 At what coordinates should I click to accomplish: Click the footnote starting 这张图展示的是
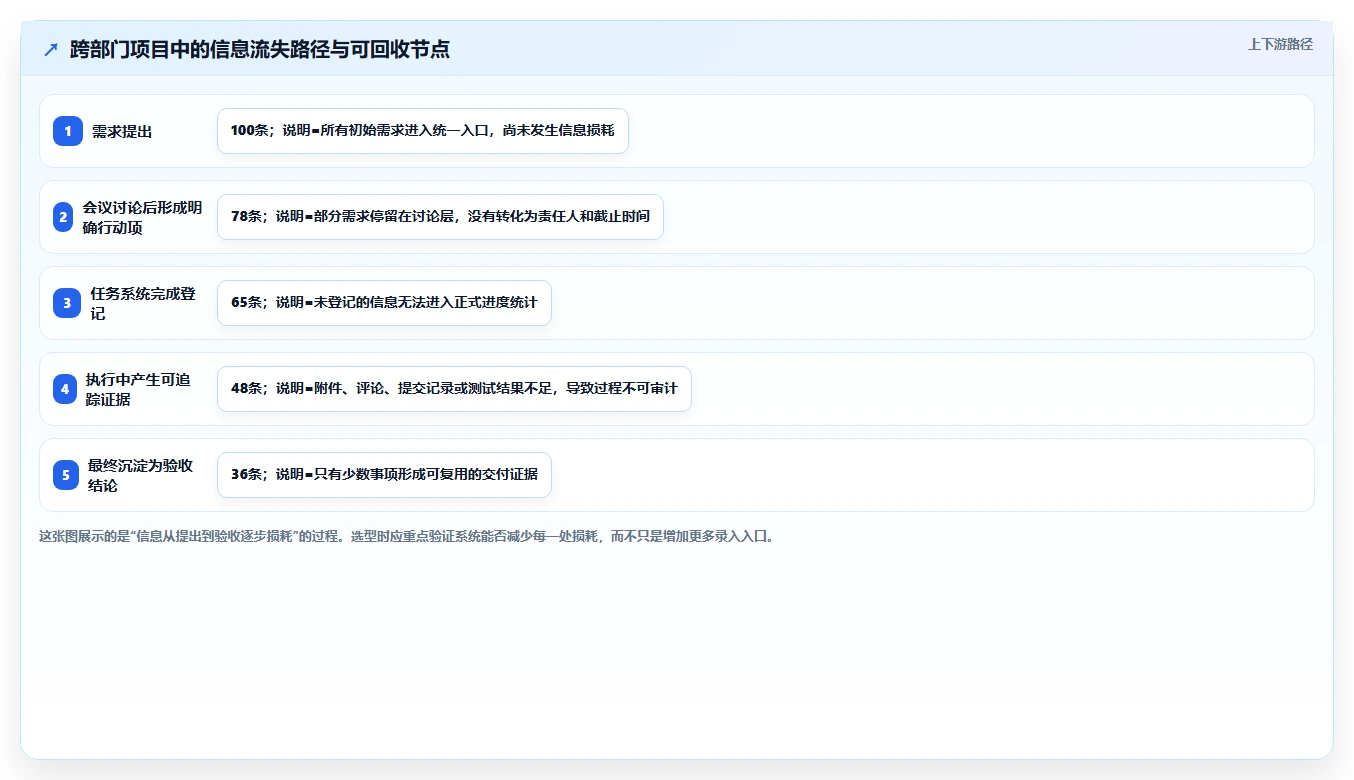(407, 536)
